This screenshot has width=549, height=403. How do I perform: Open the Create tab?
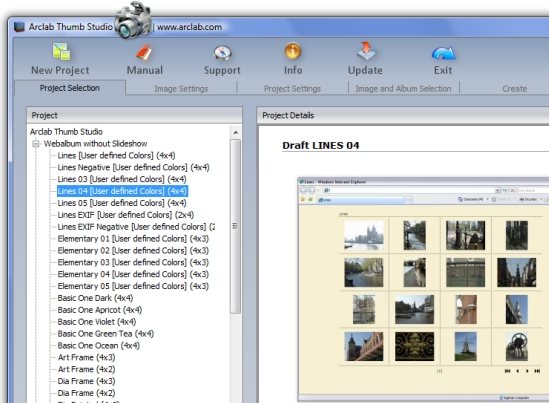pyautogui.click(x=514, y=89)
